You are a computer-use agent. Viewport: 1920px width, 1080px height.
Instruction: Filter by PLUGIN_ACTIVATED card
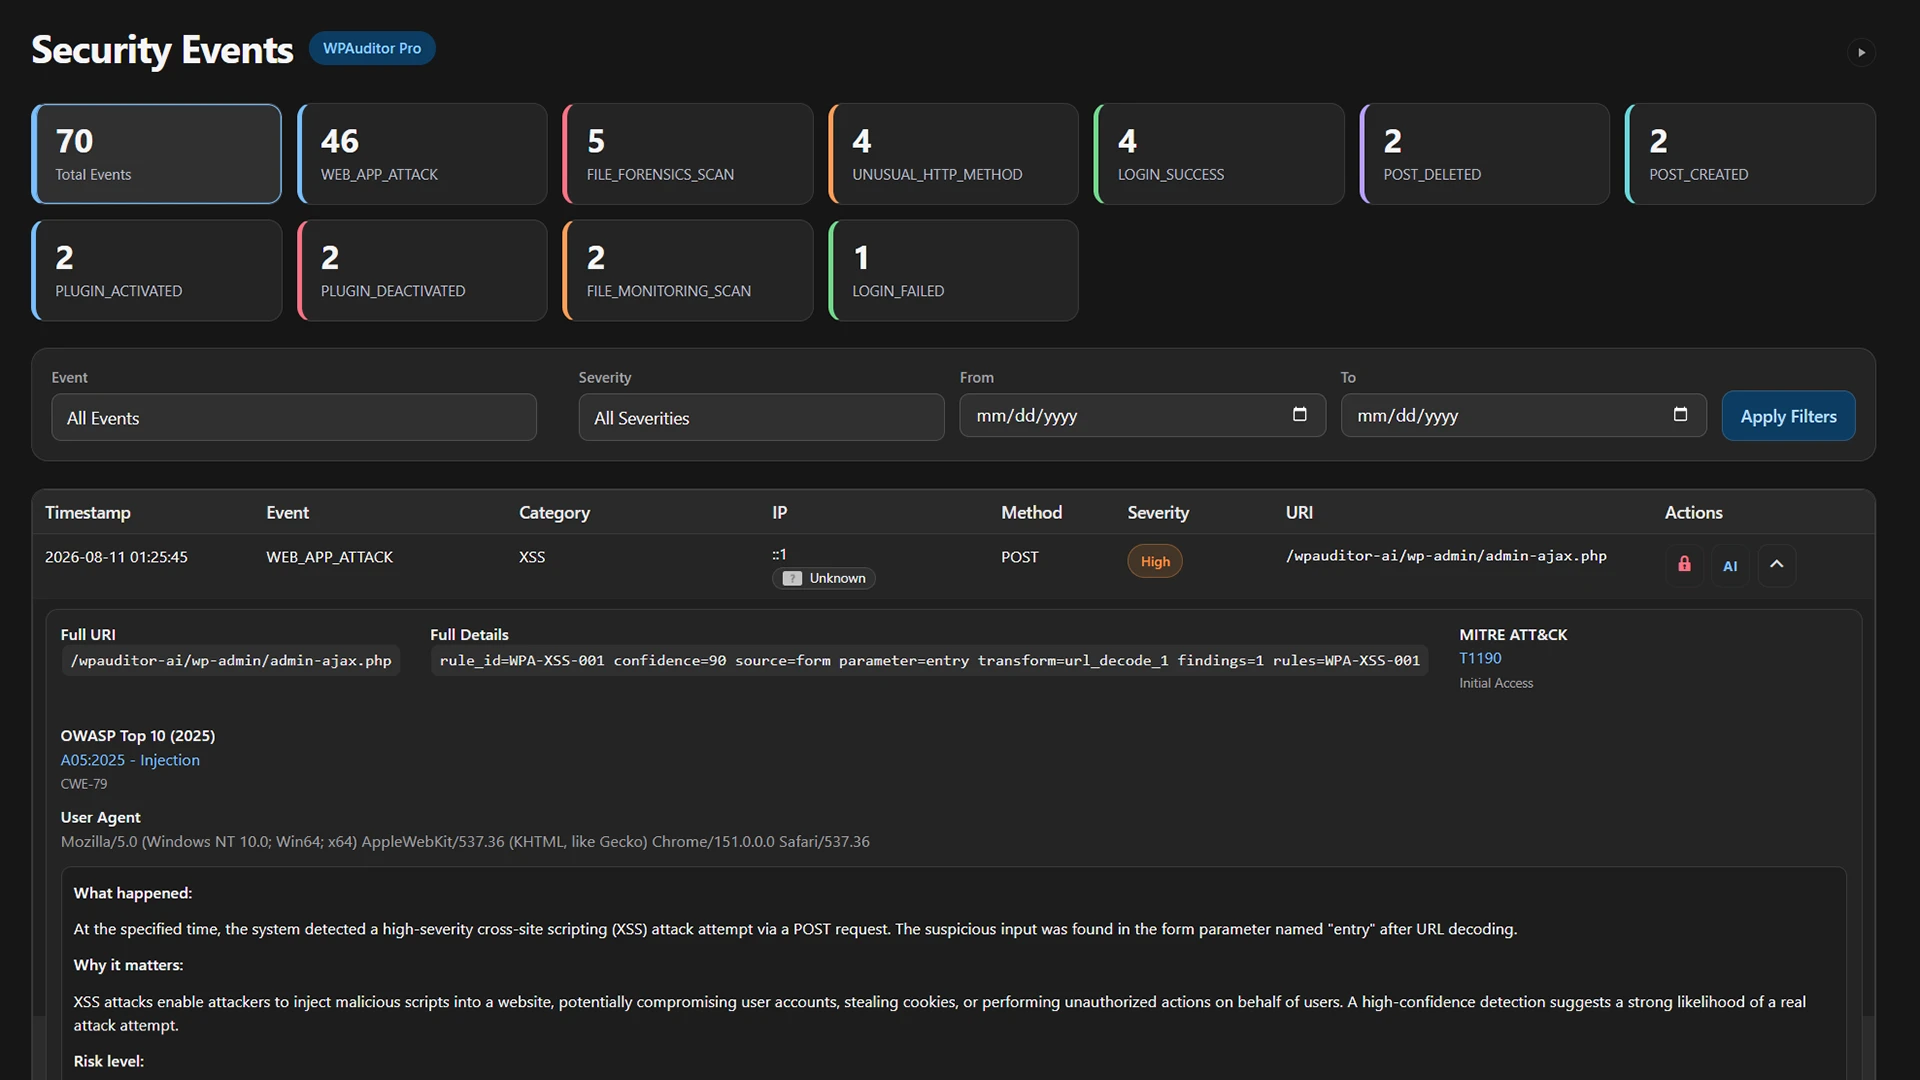[x=156, y=271]
